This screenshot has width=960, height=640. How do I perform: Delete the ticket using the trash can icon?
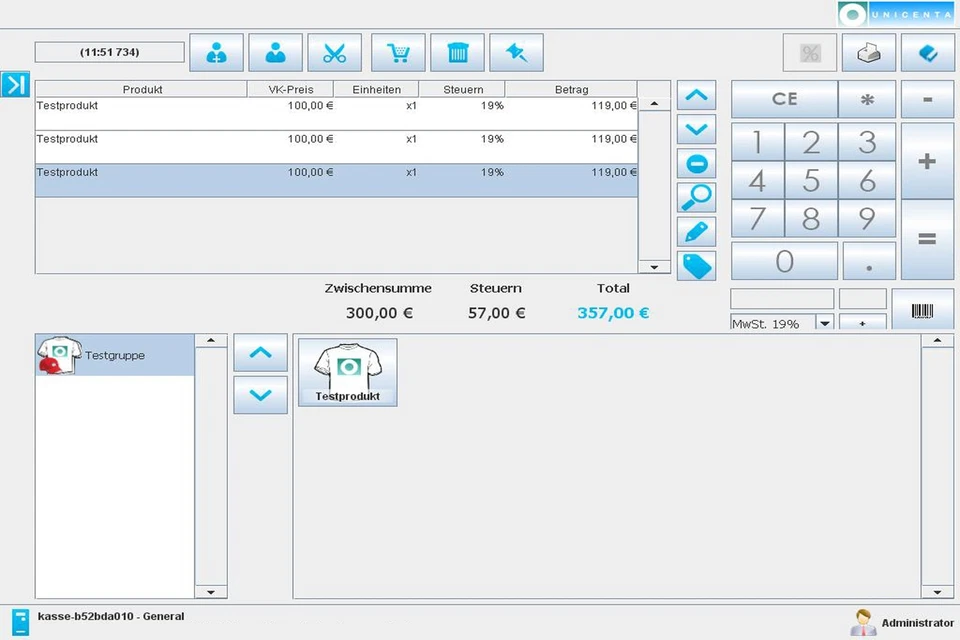click(457, 53)
